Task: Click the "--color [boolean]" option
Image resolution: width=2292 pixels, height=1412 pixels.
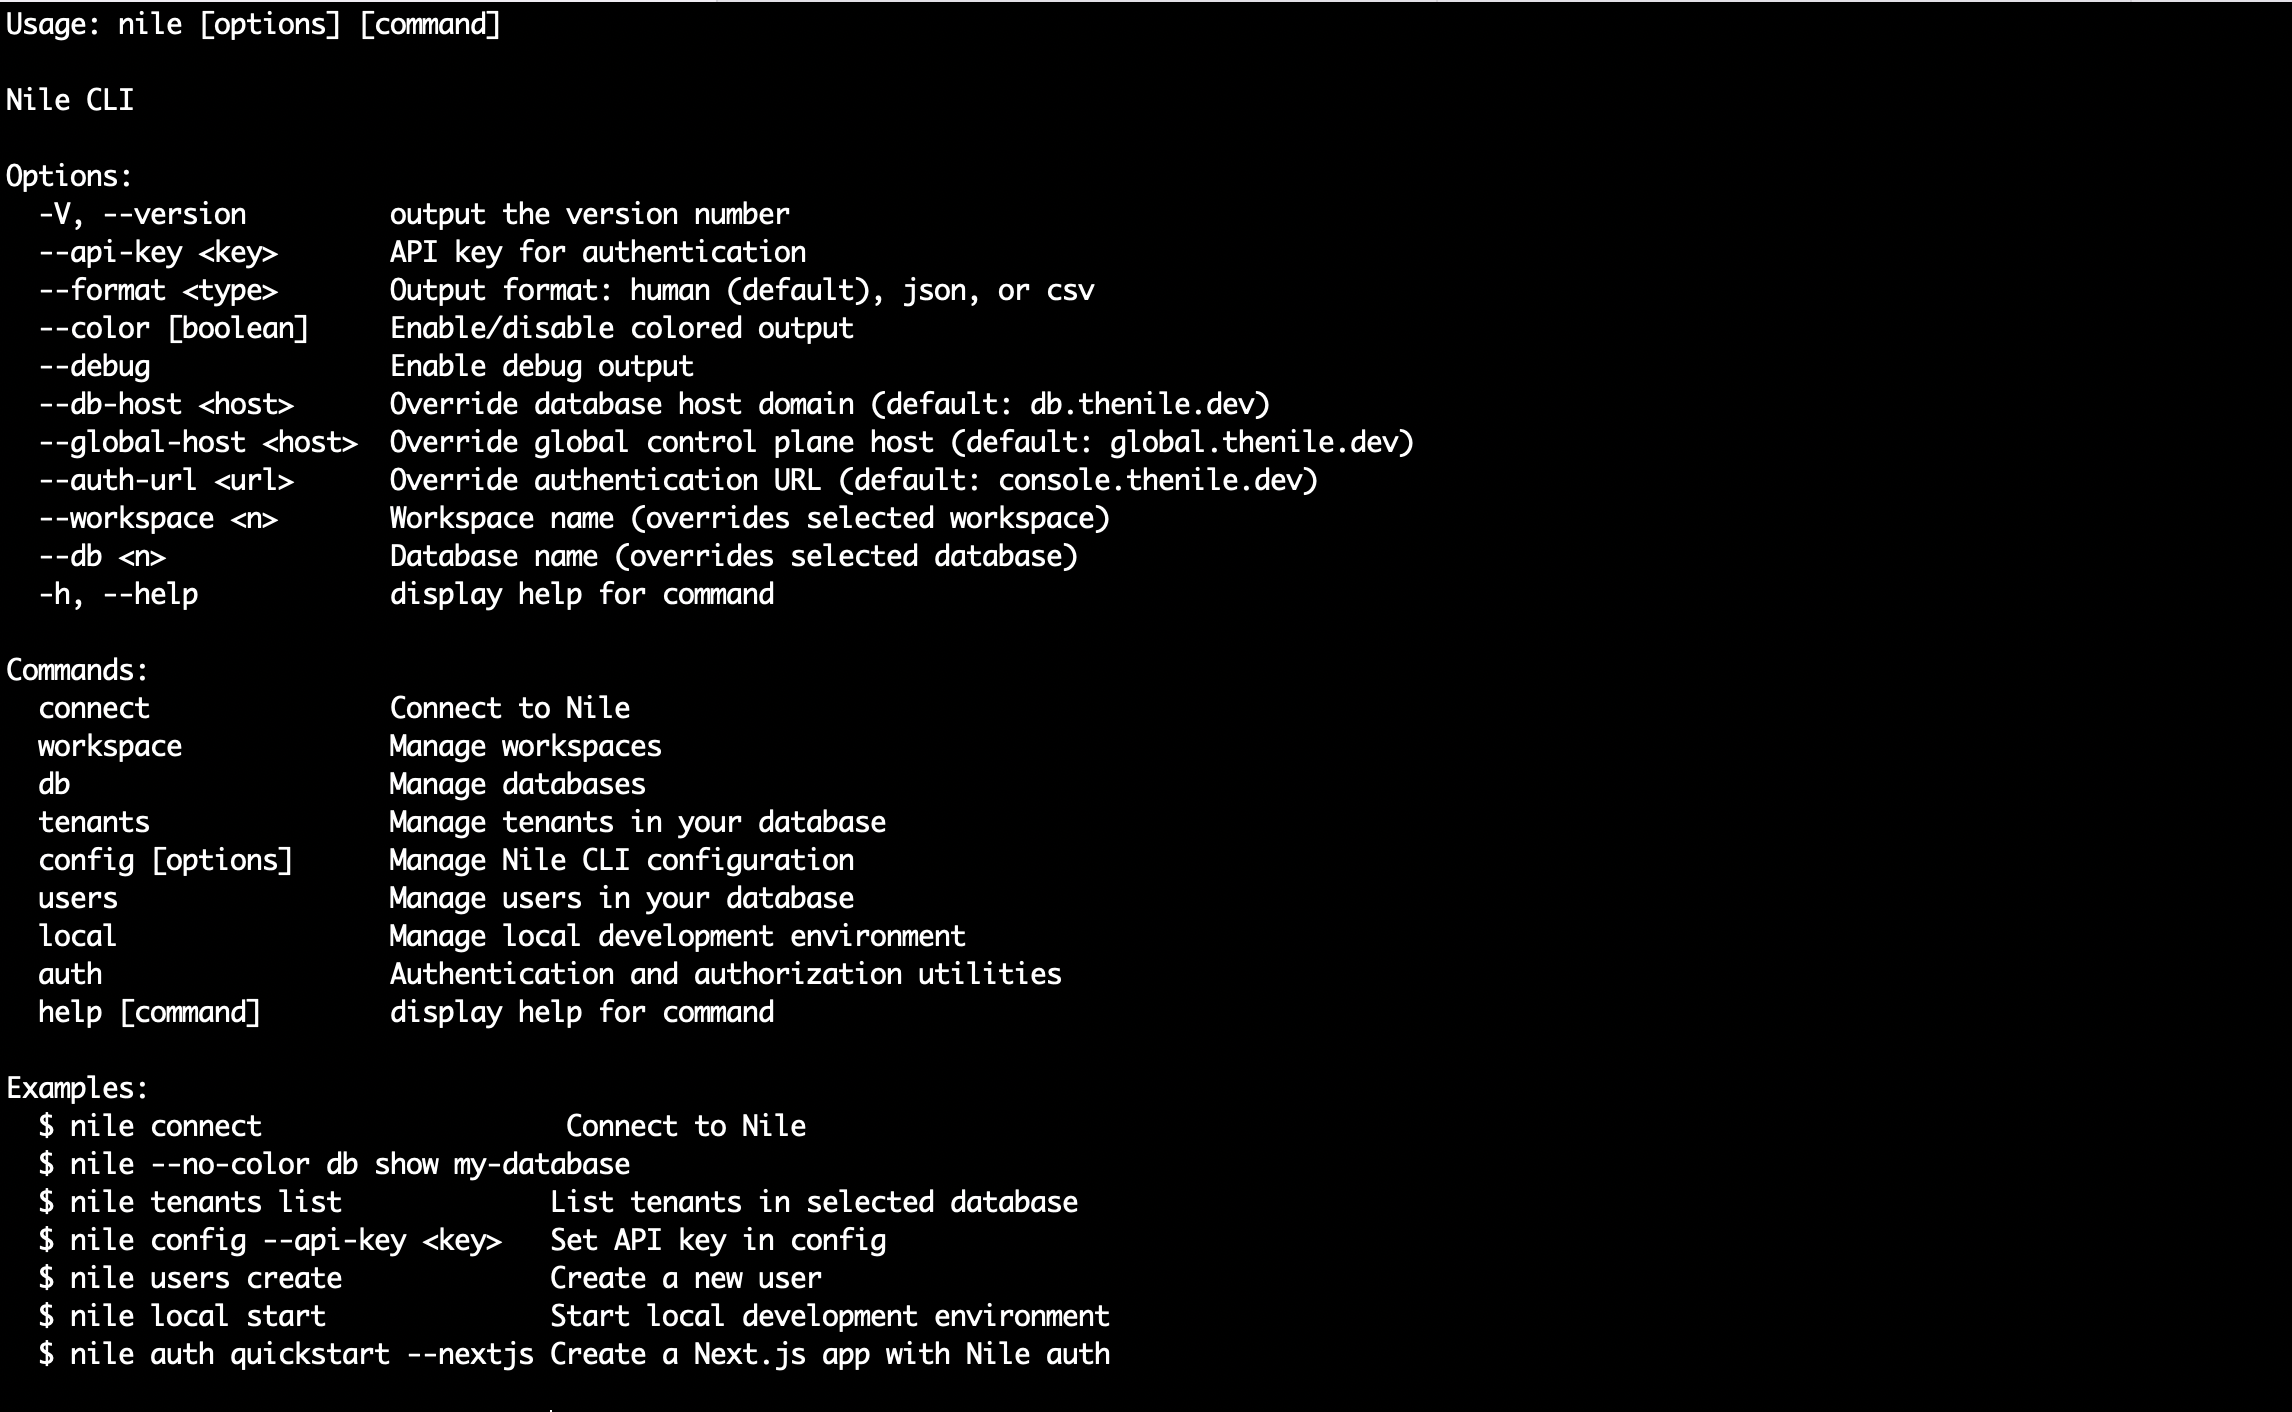Action: point(174,328)
